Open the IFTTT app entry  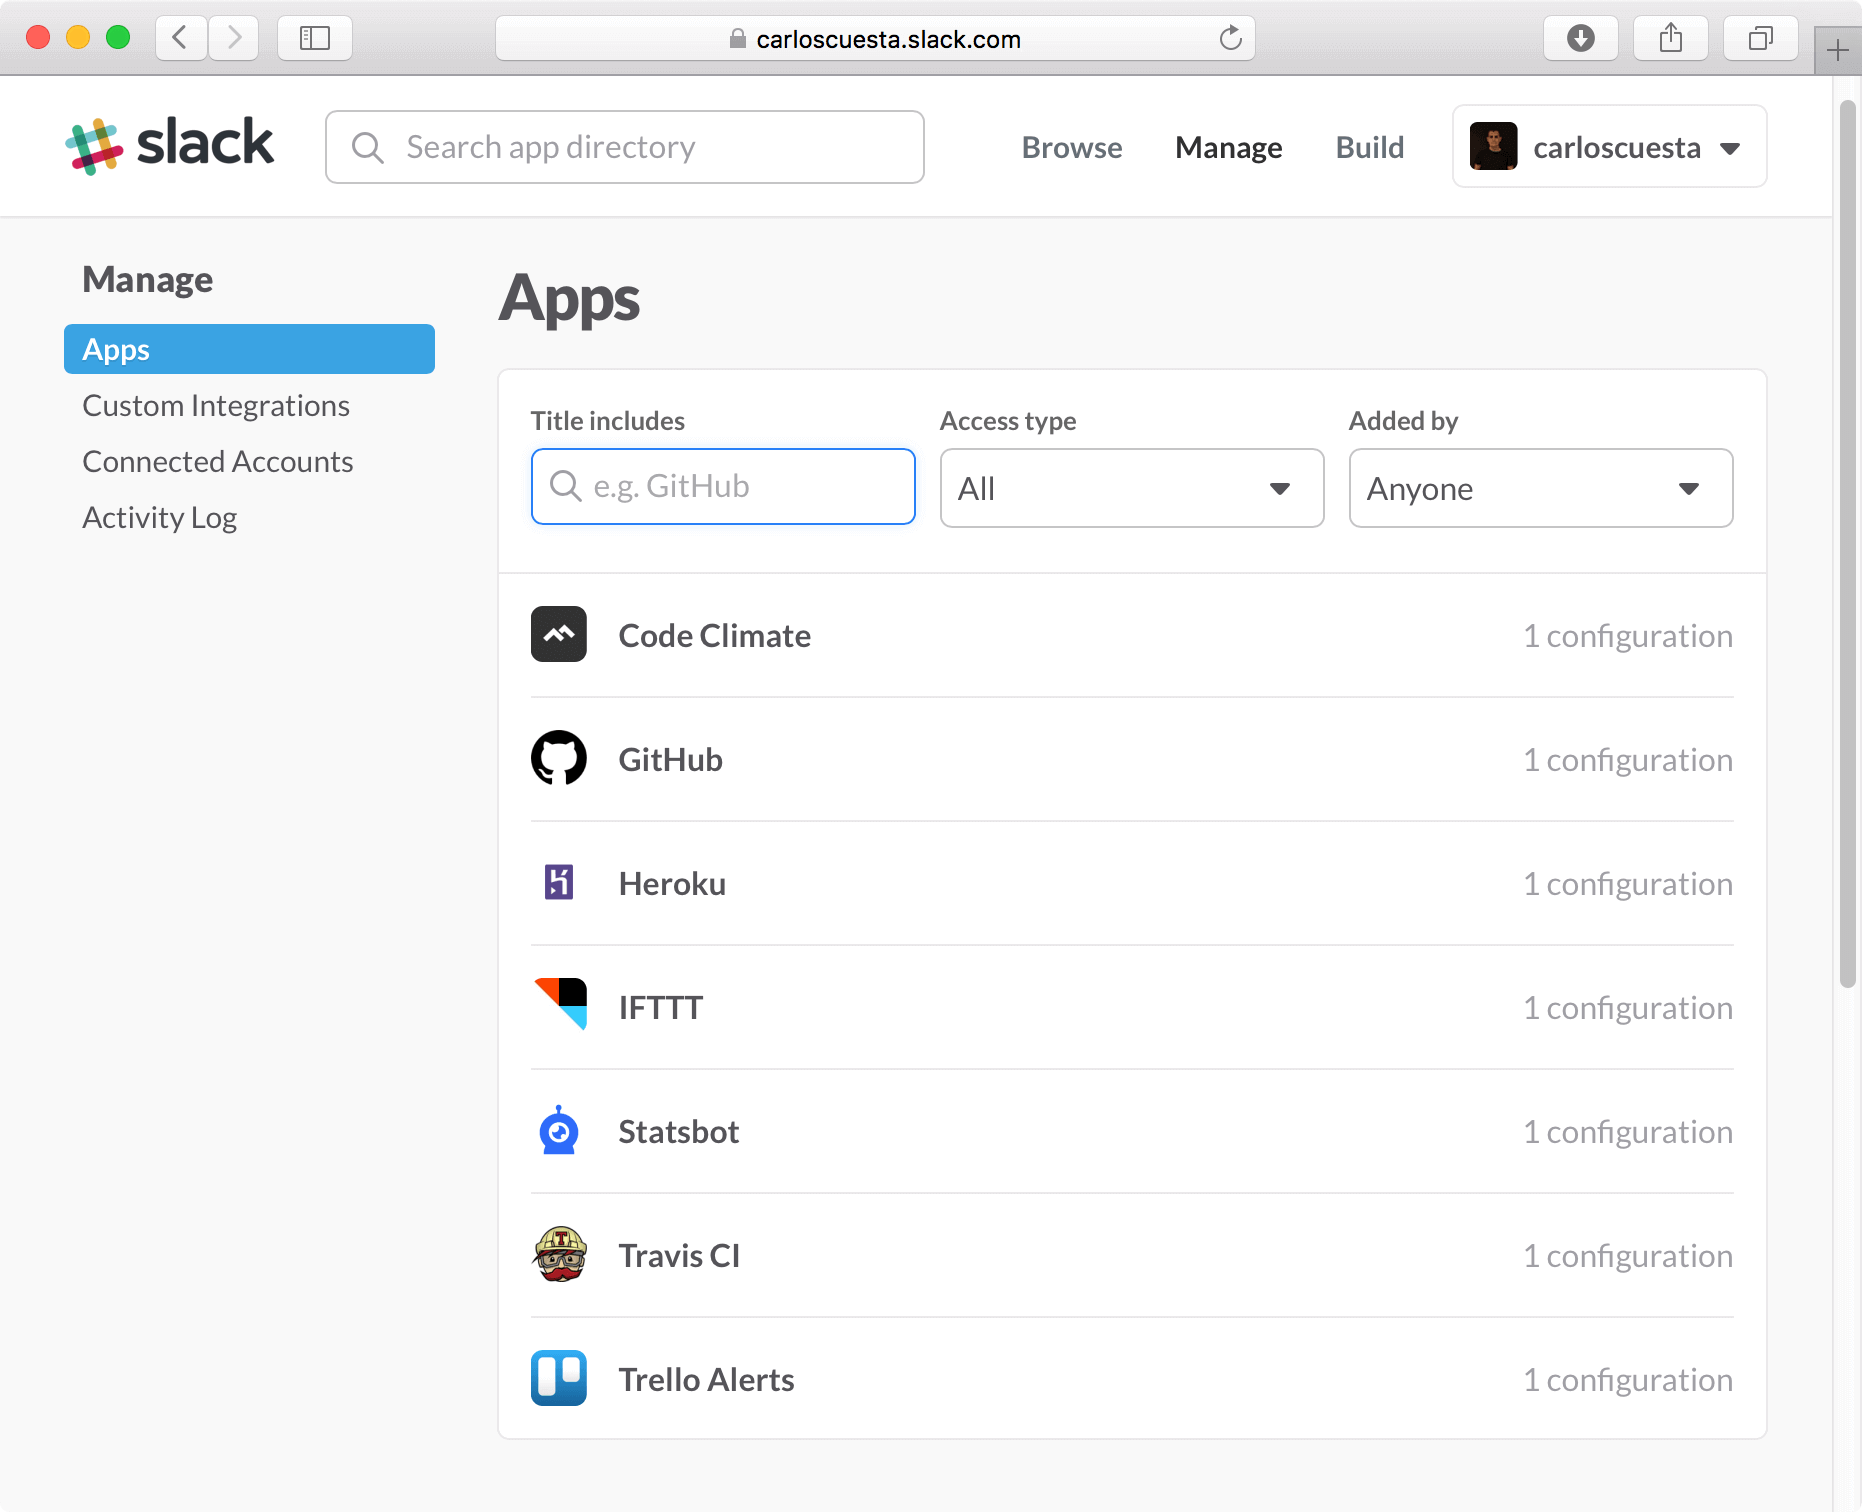point(1132,1007)
